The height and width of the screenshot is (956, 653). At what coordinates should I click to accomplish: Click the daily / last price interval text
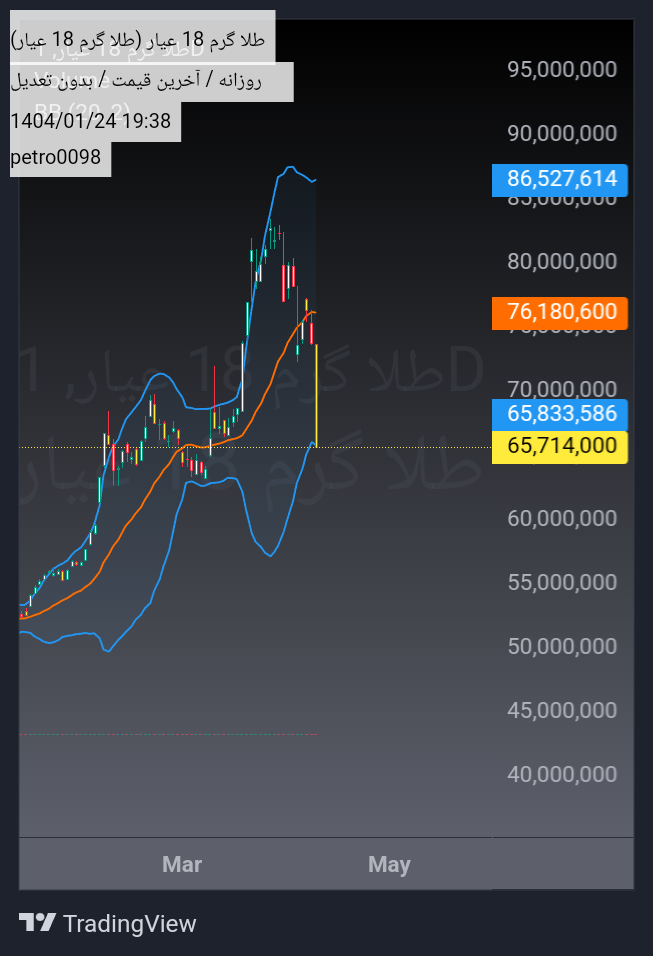point(137,81)
